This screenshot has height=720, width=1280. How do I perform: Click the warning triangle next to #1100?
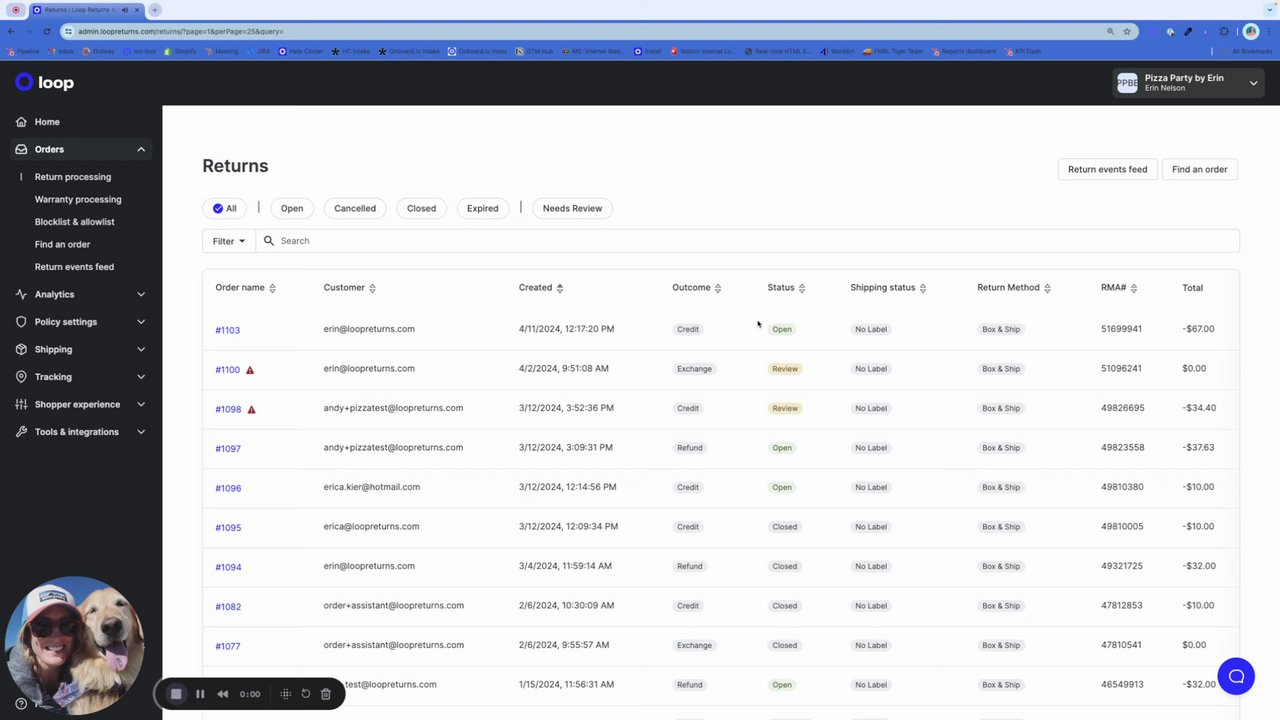tap(250, 370)
